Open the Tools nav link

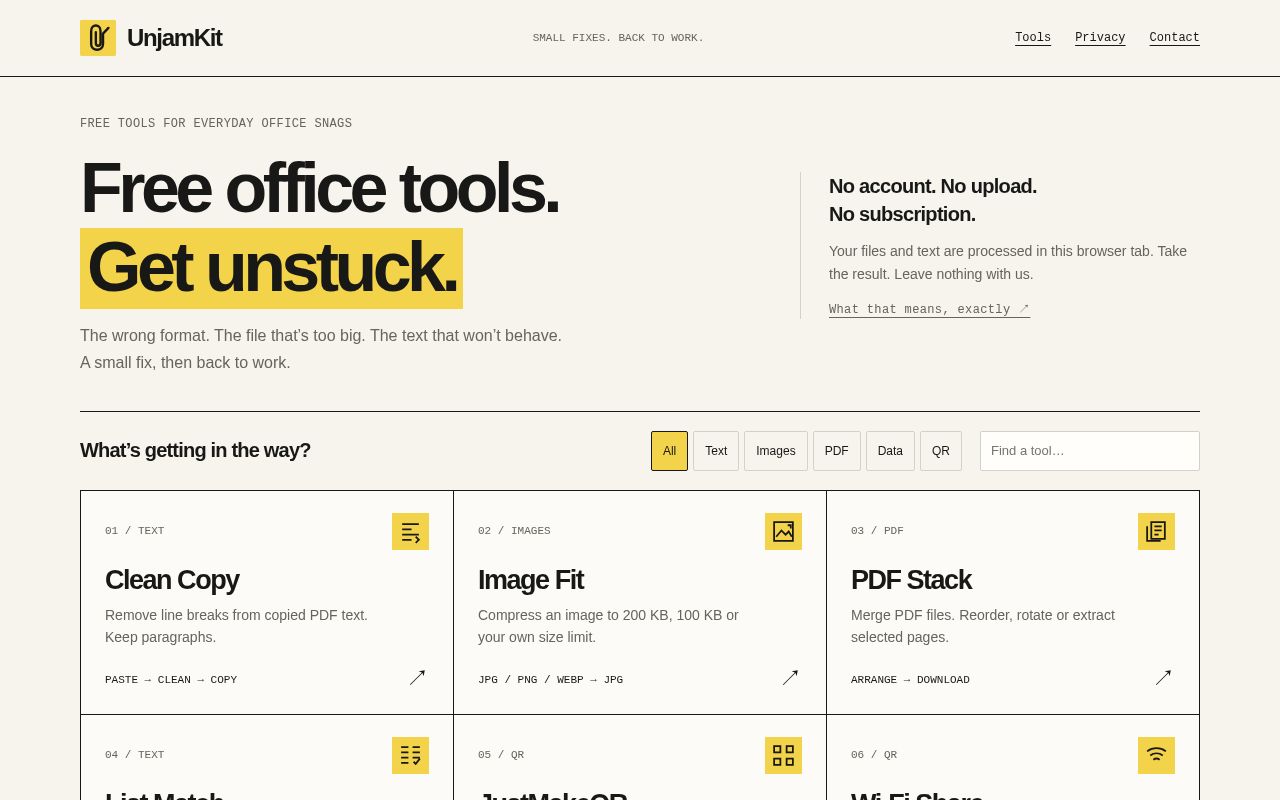1033,38
